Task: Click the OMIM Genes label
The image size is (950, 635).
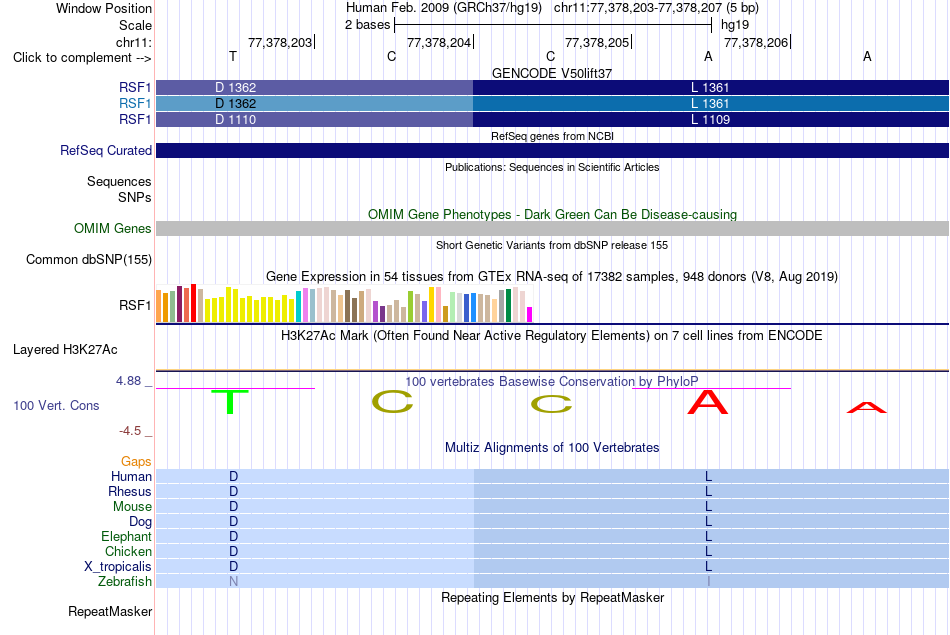Action: coord(113,228)
